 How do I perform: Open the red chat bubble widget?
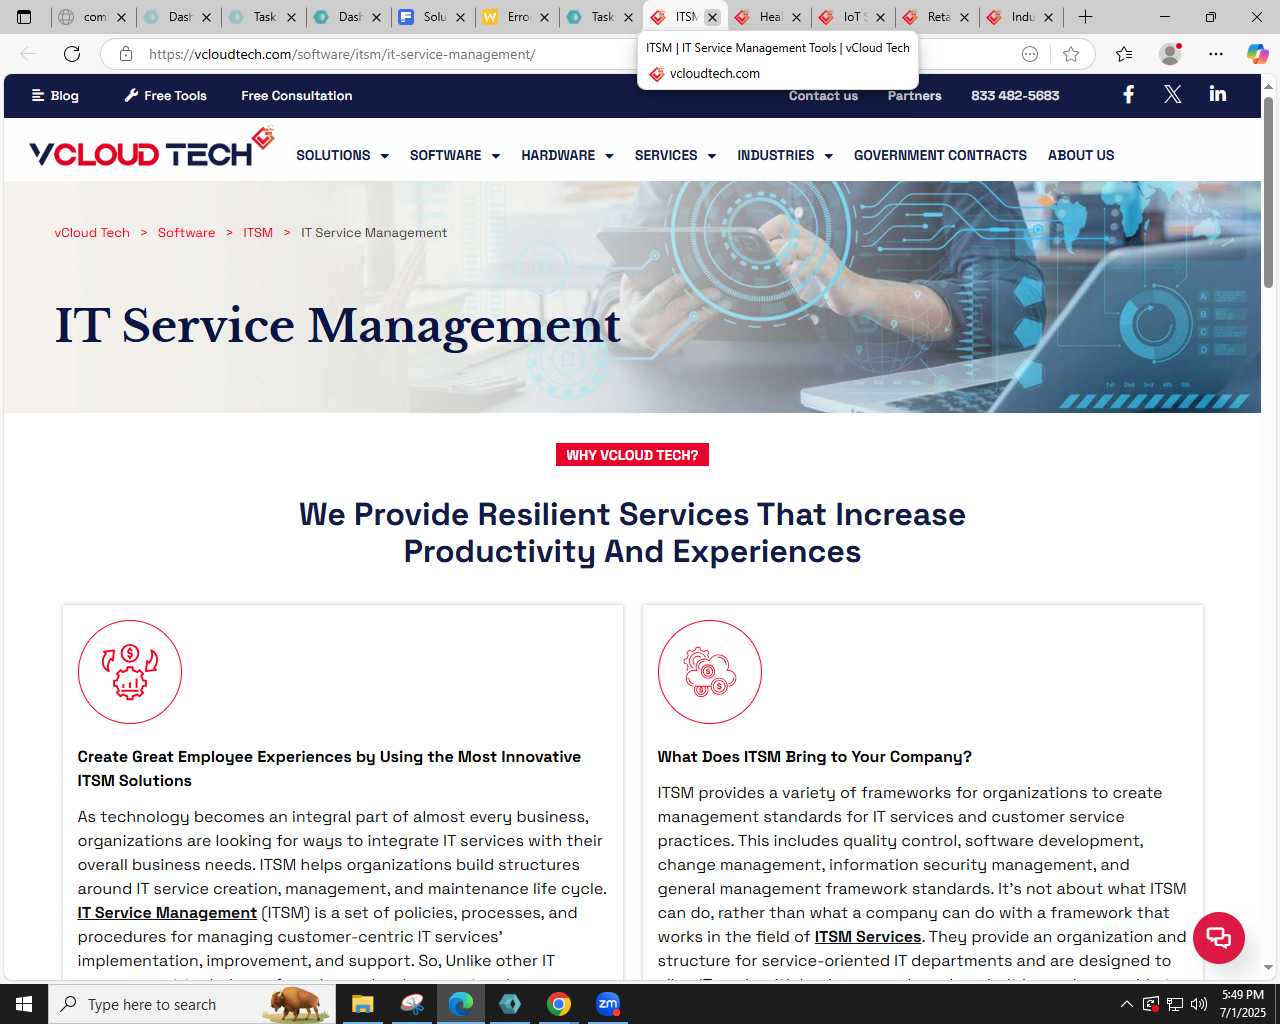1218,938
